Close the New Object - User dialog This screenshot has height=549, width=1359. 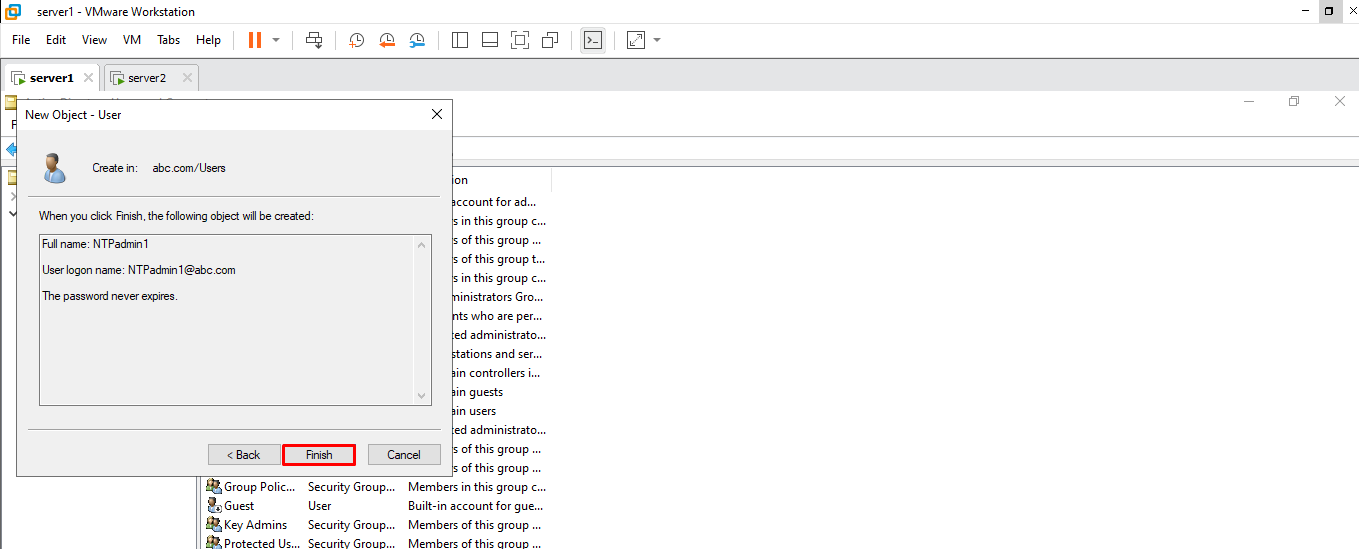pos(436,115)
